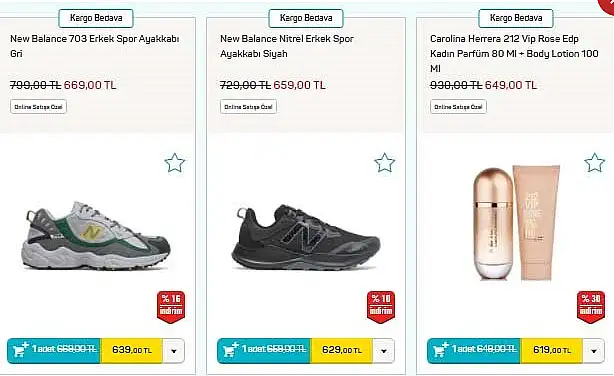Click the %30 indirim discount badge
This screenshot has height=376, width=614.
point(591,307)
